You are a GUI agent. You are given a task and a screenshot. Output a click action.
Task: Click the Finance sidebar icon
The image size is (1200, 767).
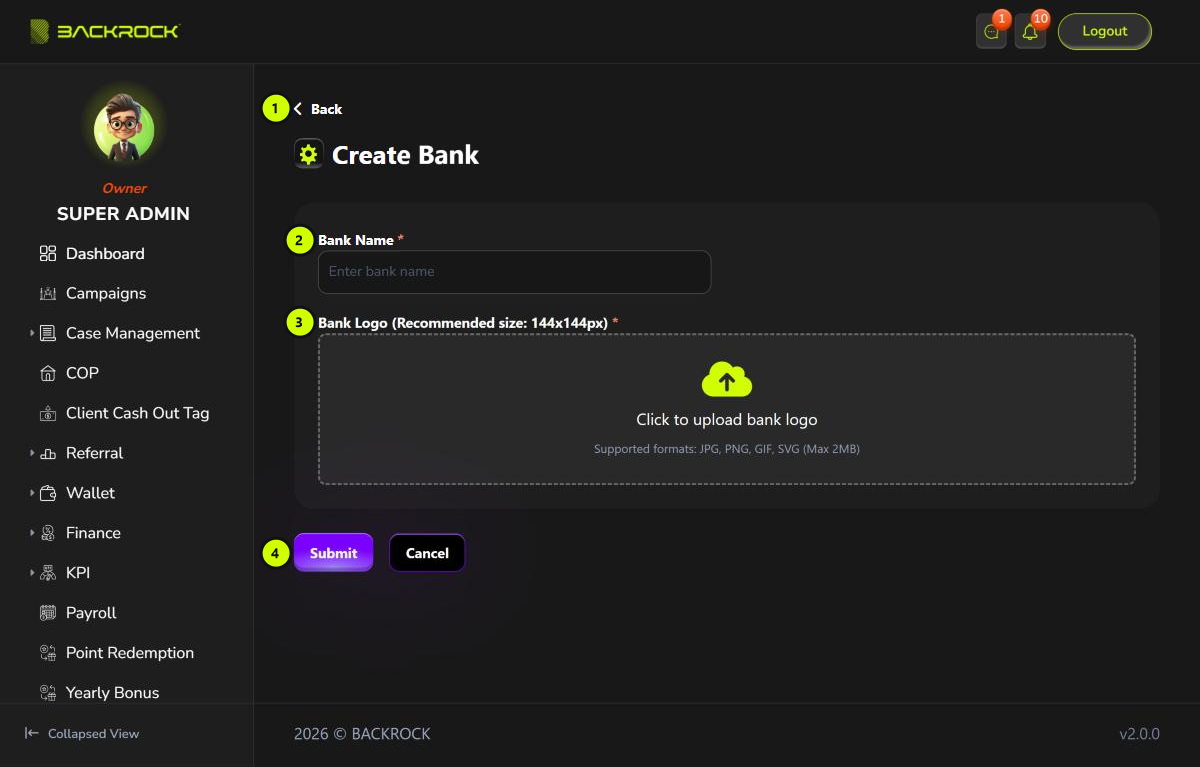pyautogui.click(x=48, y=534)
